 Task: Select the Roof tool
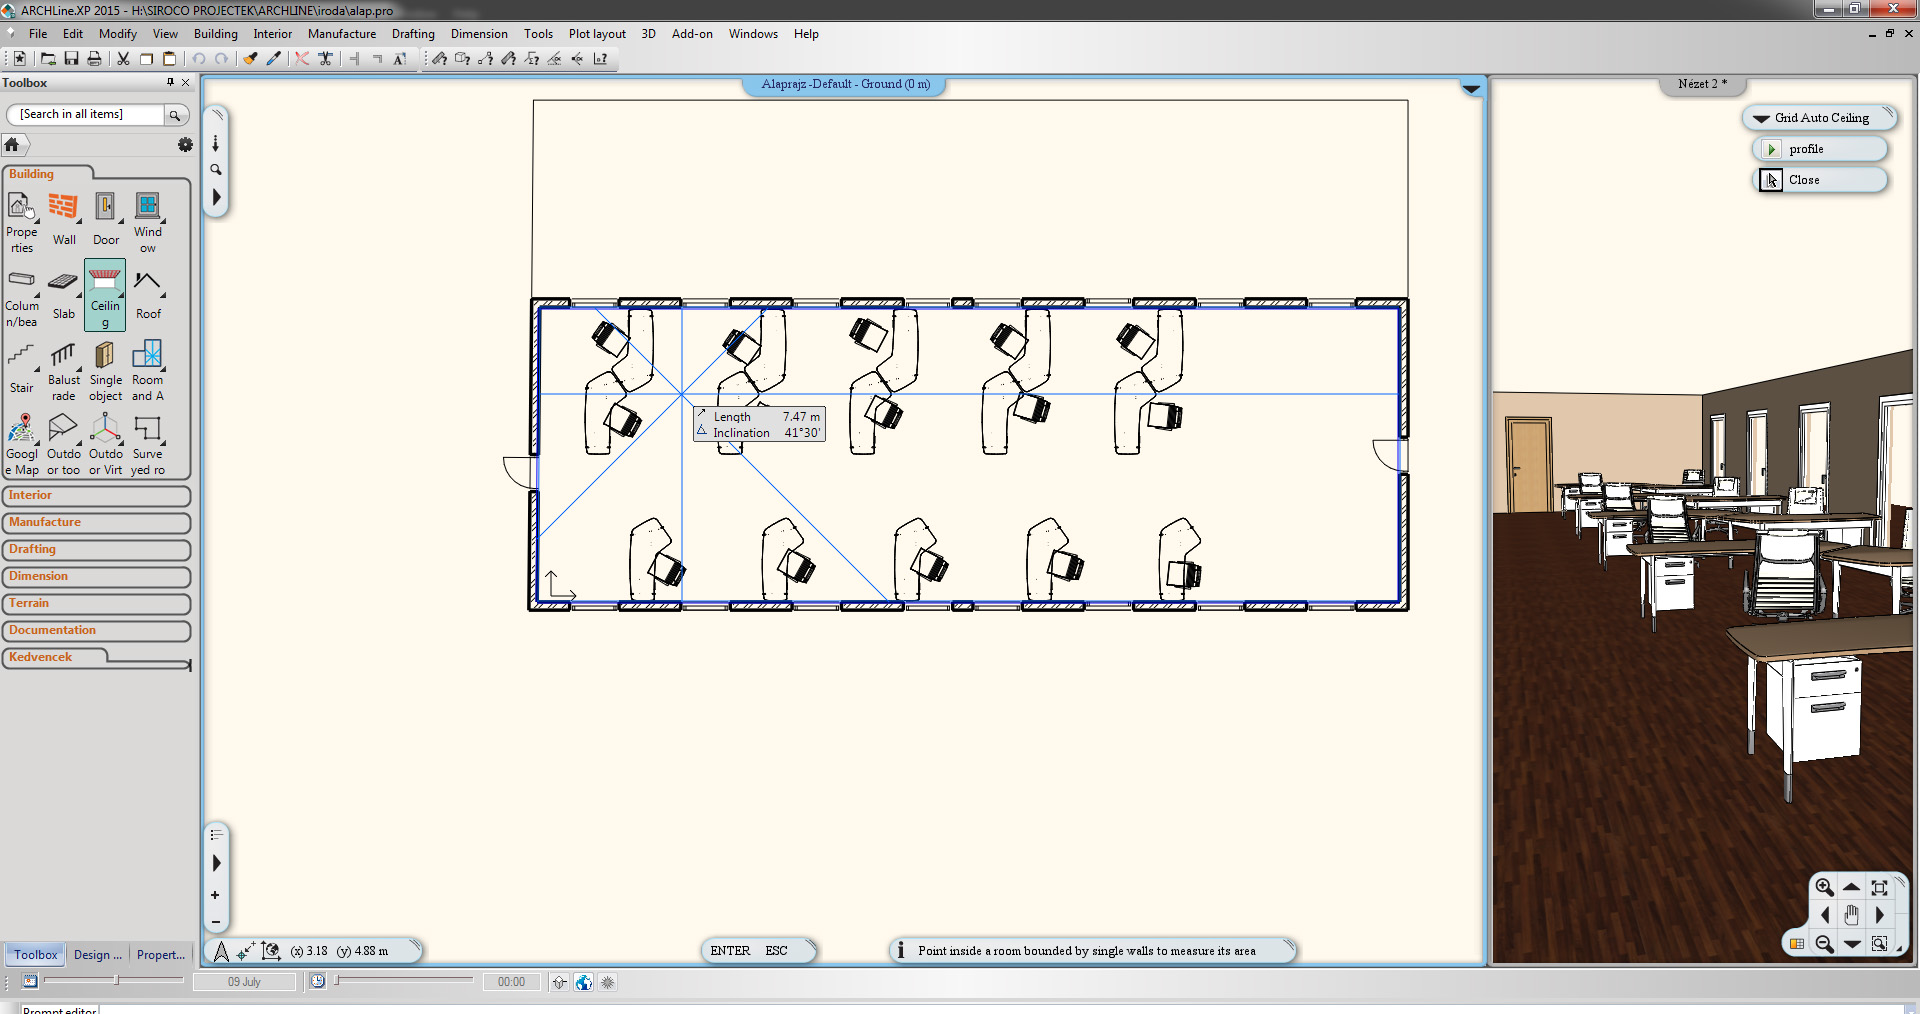tap(148, 294)
